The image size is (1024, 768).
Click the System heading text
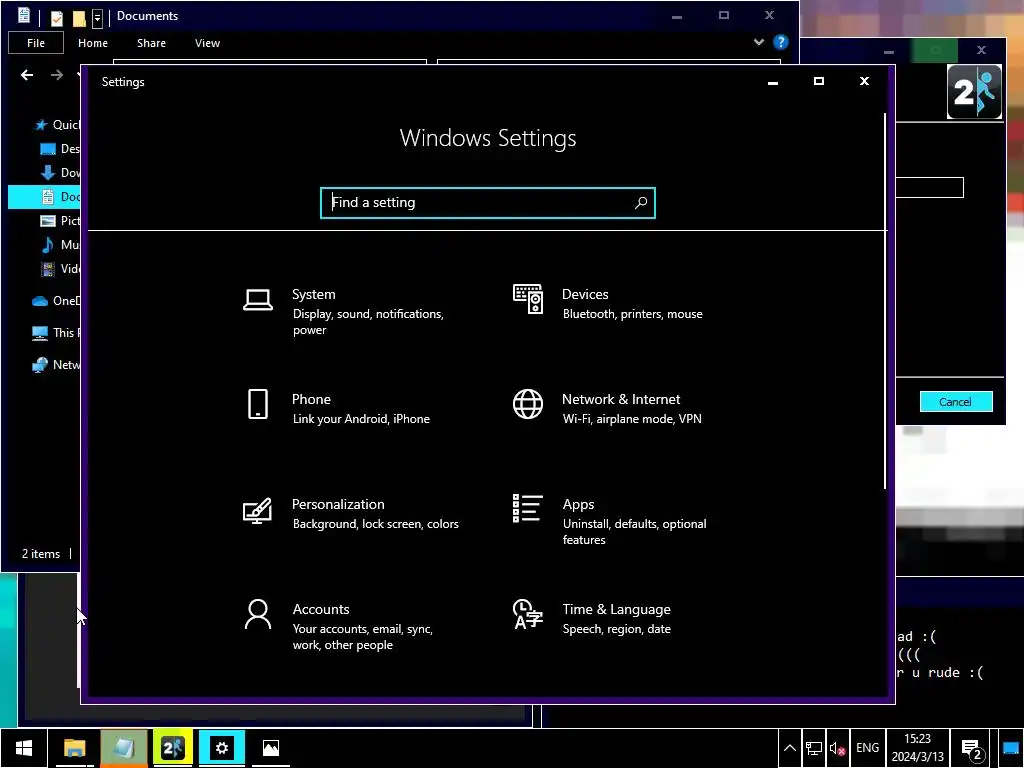pyautogui.click(x=313, y=295)
